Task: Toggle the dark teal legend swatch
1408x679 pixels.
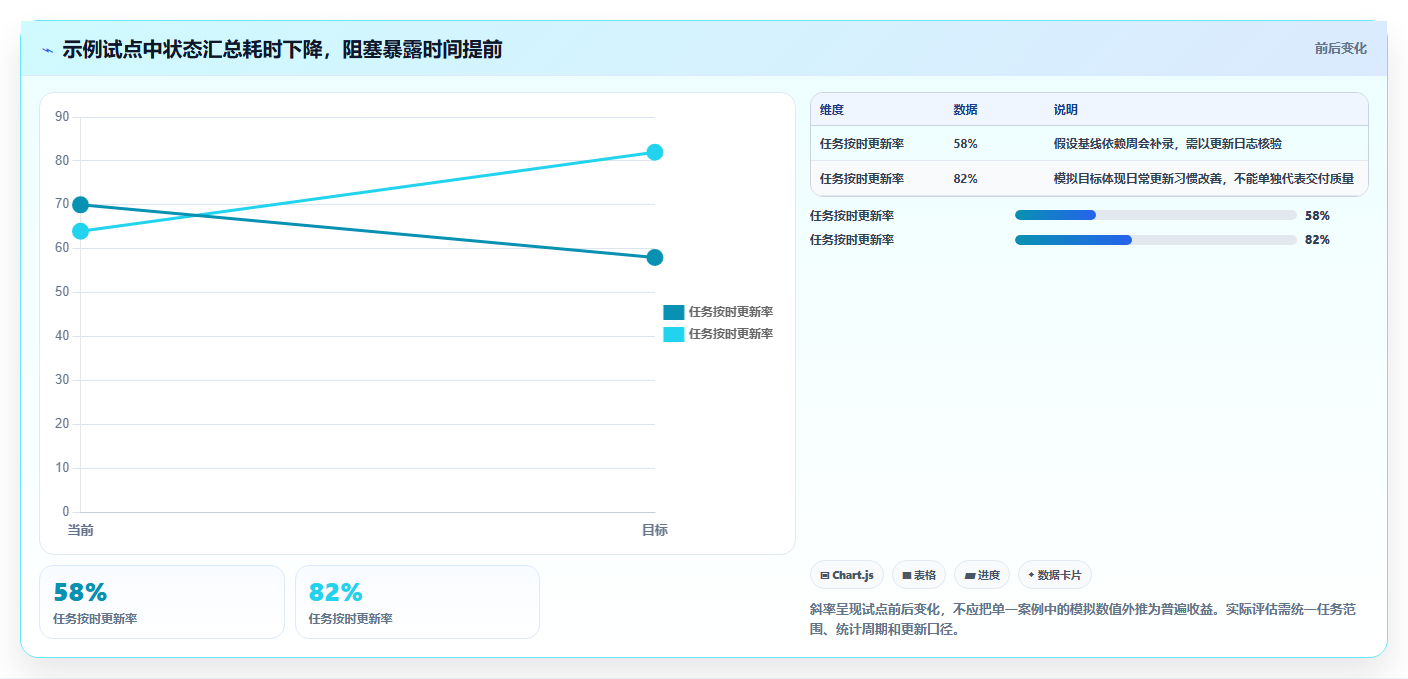Action: 674,312
